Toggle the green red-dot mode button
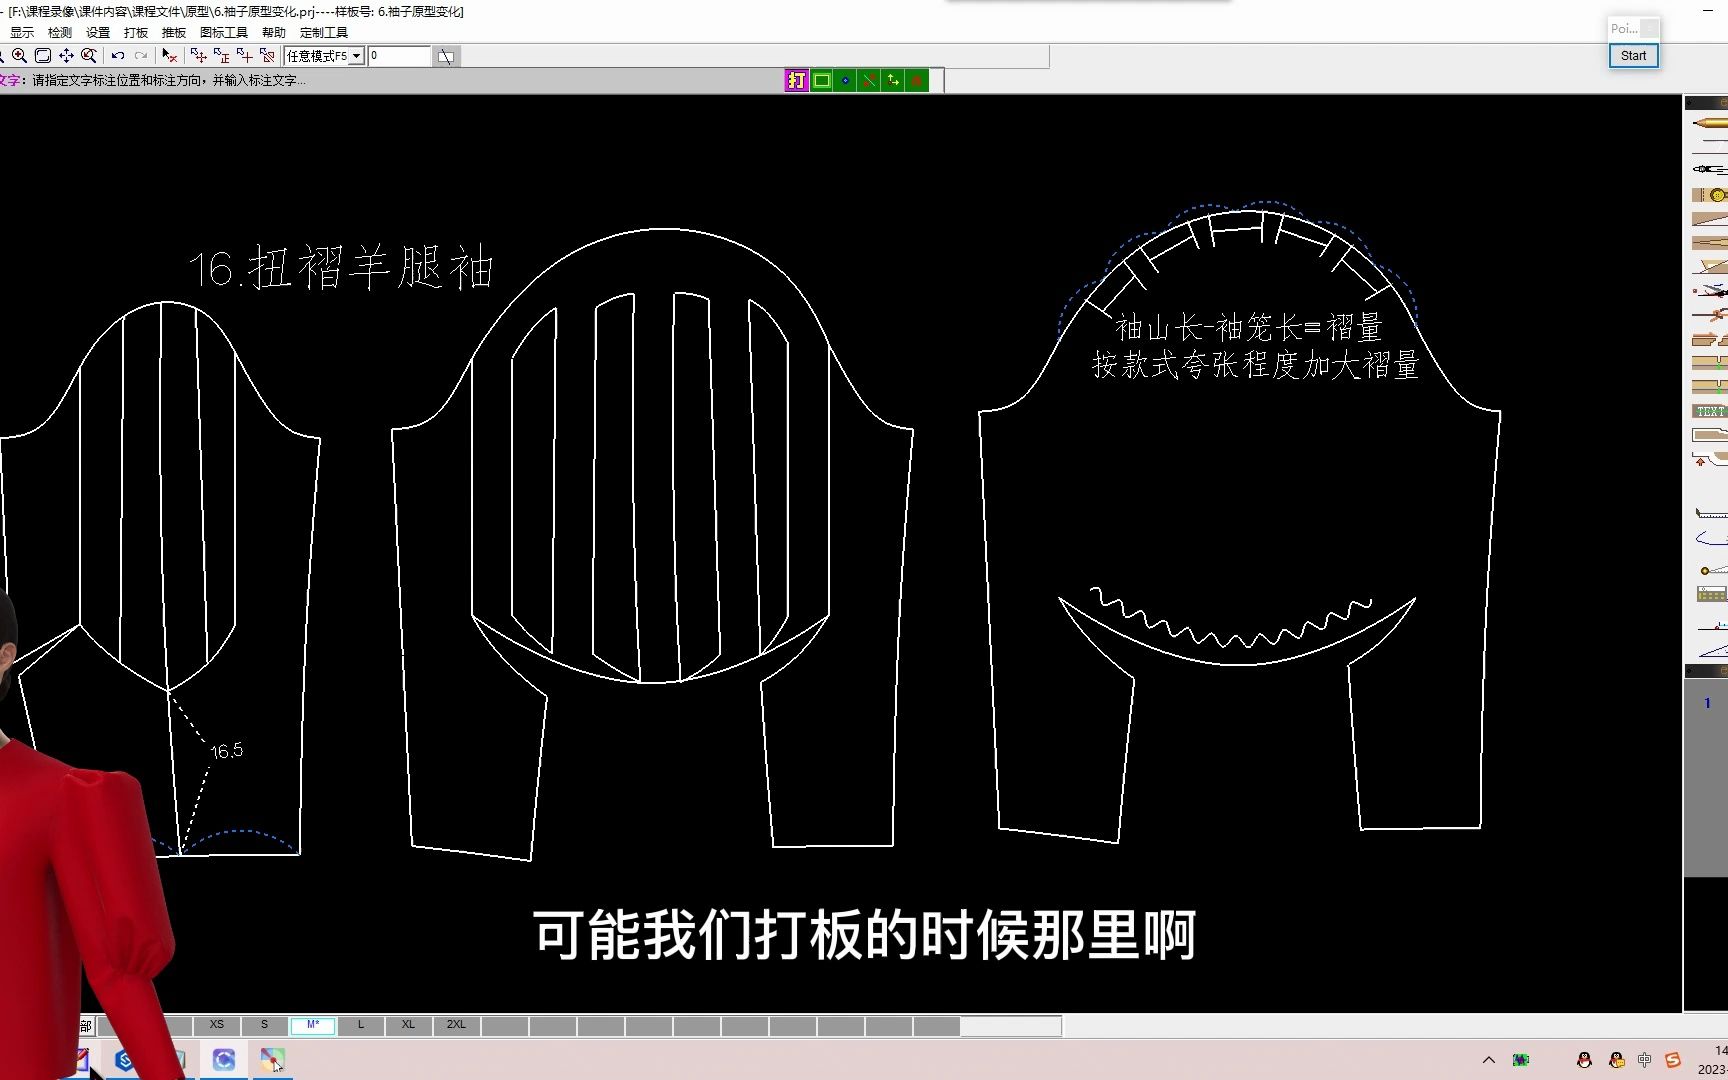1728x1080 pixels. (x=918, y=81)
